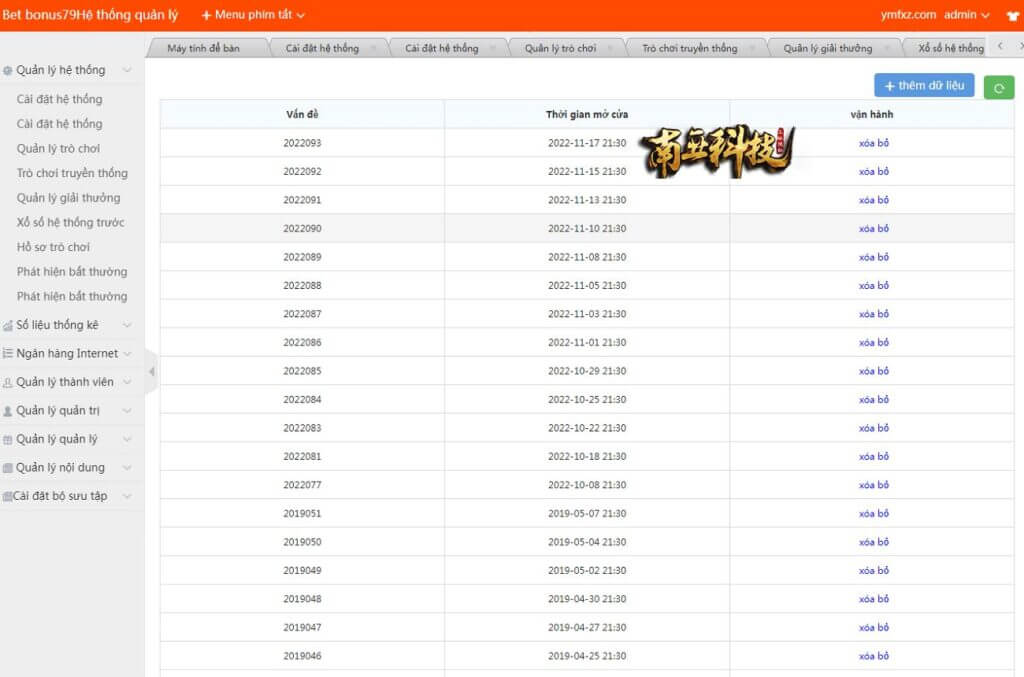Image resolution: width=1024 pixels, height=677 pixels.
Task: Switch to the Máy tính để bàn tab
Action: [x=204, y=48]
